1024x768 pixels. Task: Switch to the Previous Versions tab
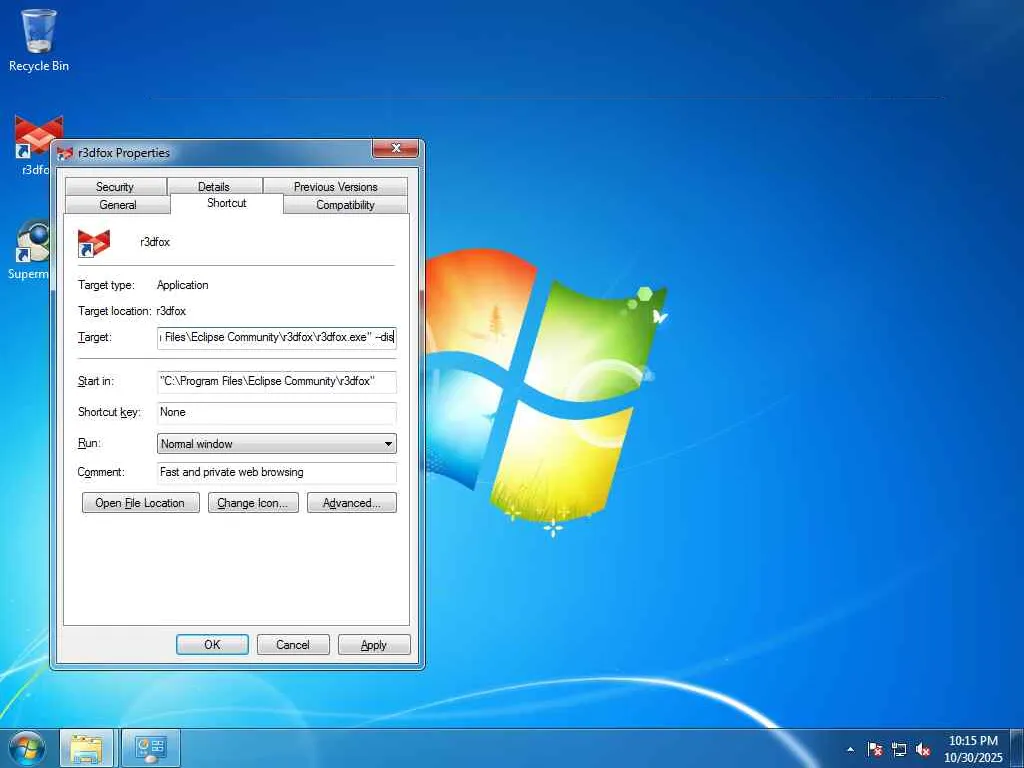click(336, 187)
